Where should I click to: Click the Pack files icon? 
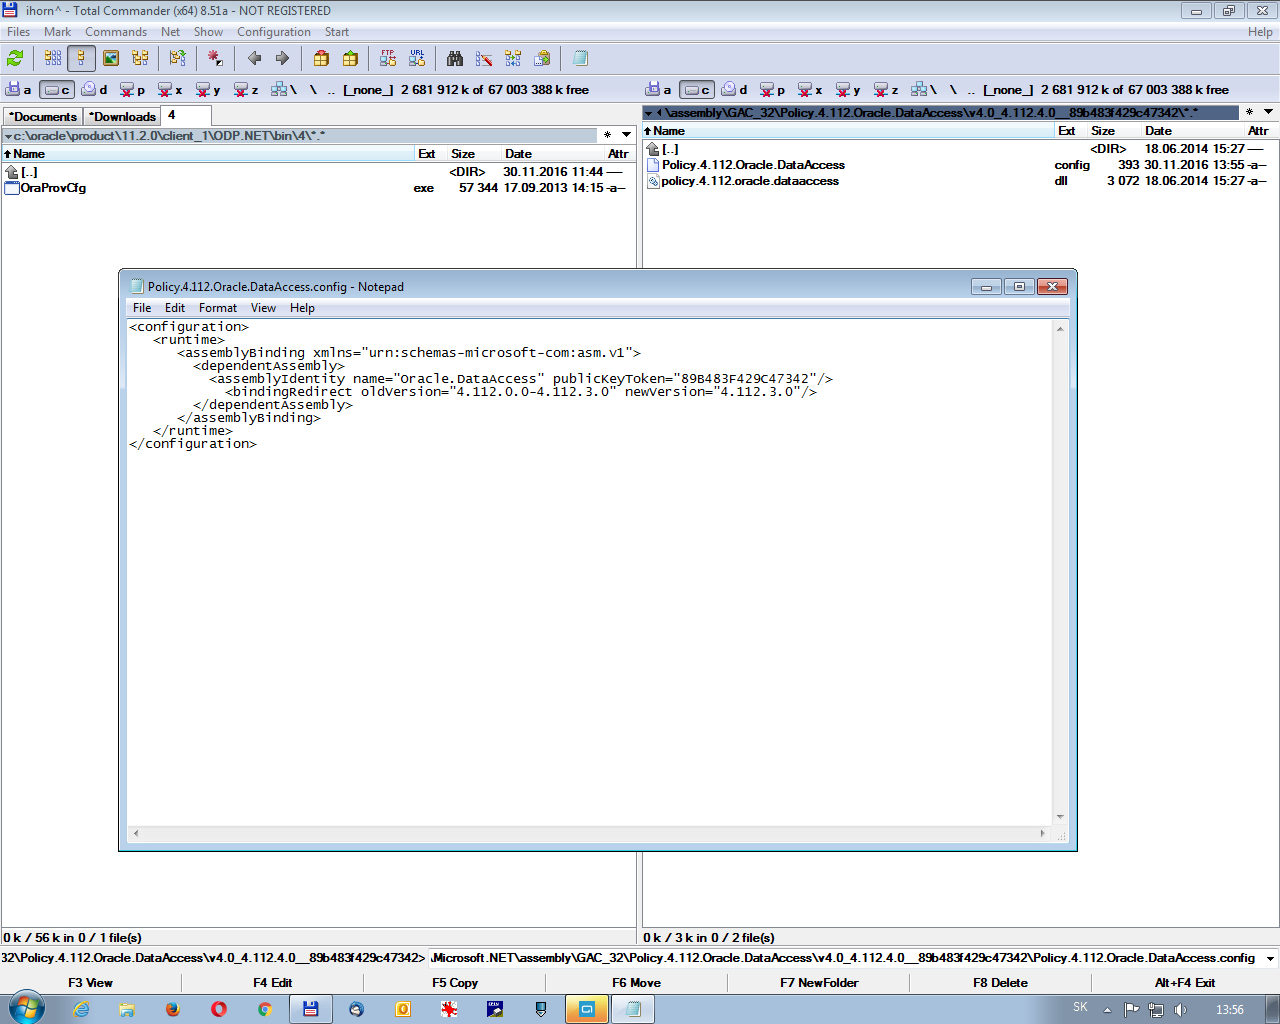(321, 58)
